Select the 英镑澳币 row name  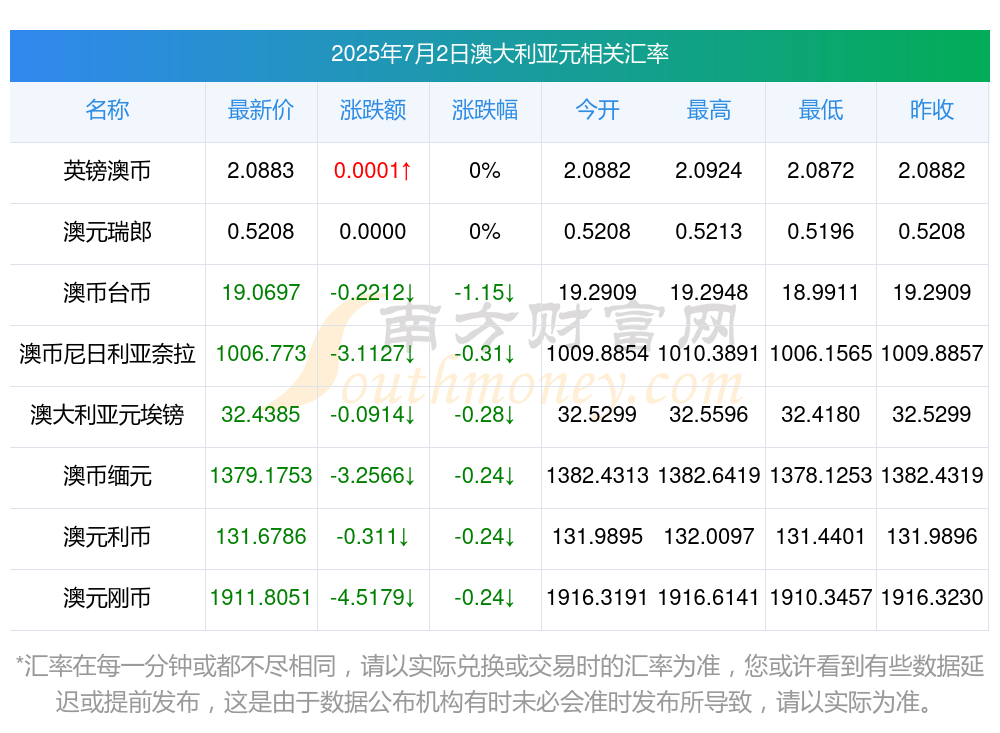pyautogui.click(x=107, y=170)
